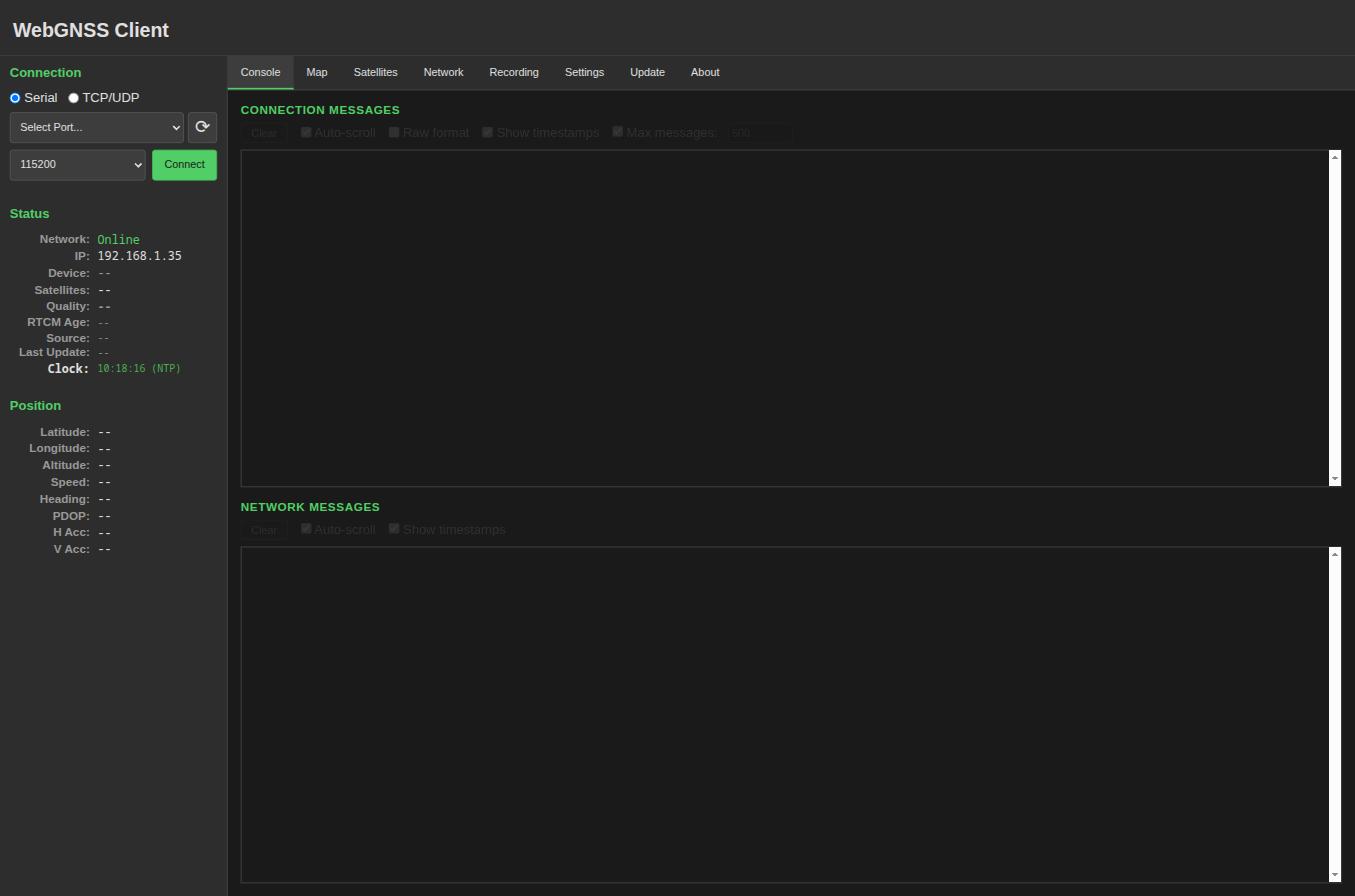Viewport: 1355px width, 896px height.
Task: Go to the Satellites tab
Action: 376,73
